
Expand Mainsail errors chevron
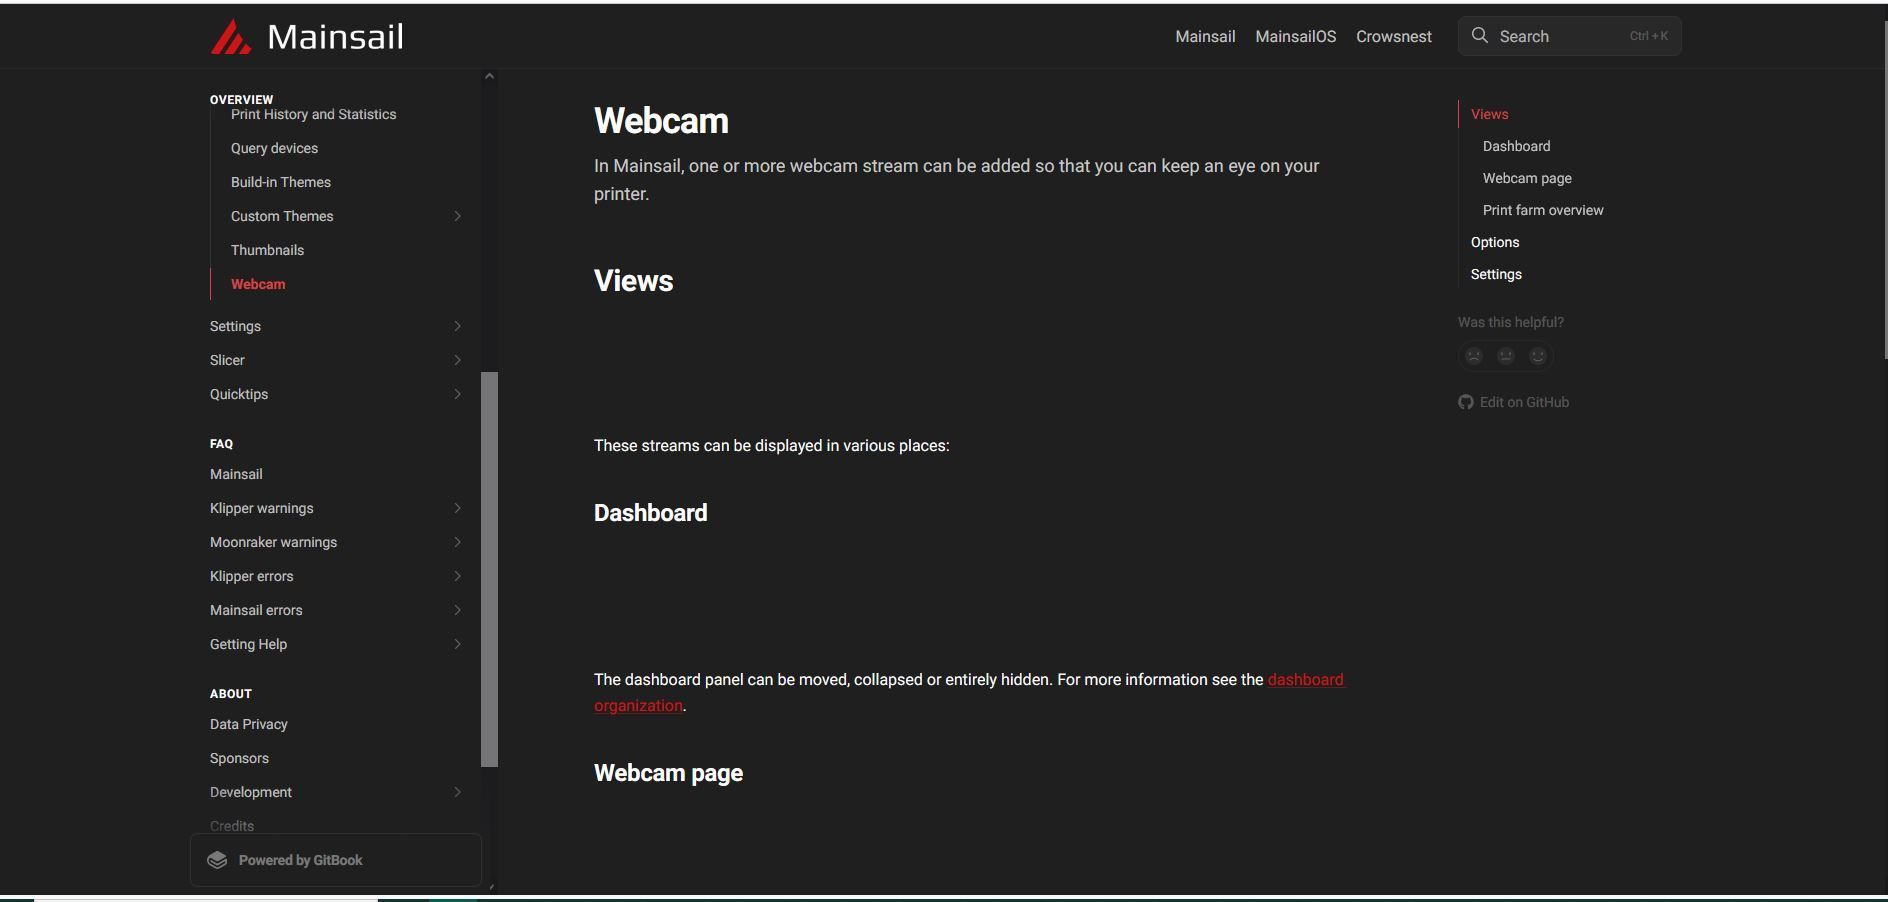tap(457, 610)
